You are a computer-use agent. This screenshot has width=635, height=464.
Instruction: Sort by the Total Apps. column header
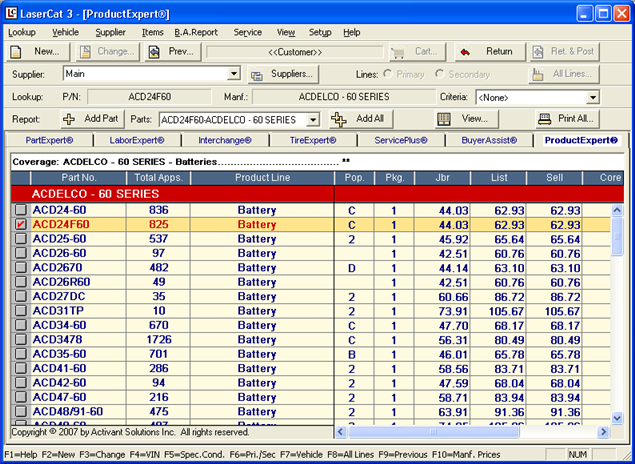(x=158, y=177)
